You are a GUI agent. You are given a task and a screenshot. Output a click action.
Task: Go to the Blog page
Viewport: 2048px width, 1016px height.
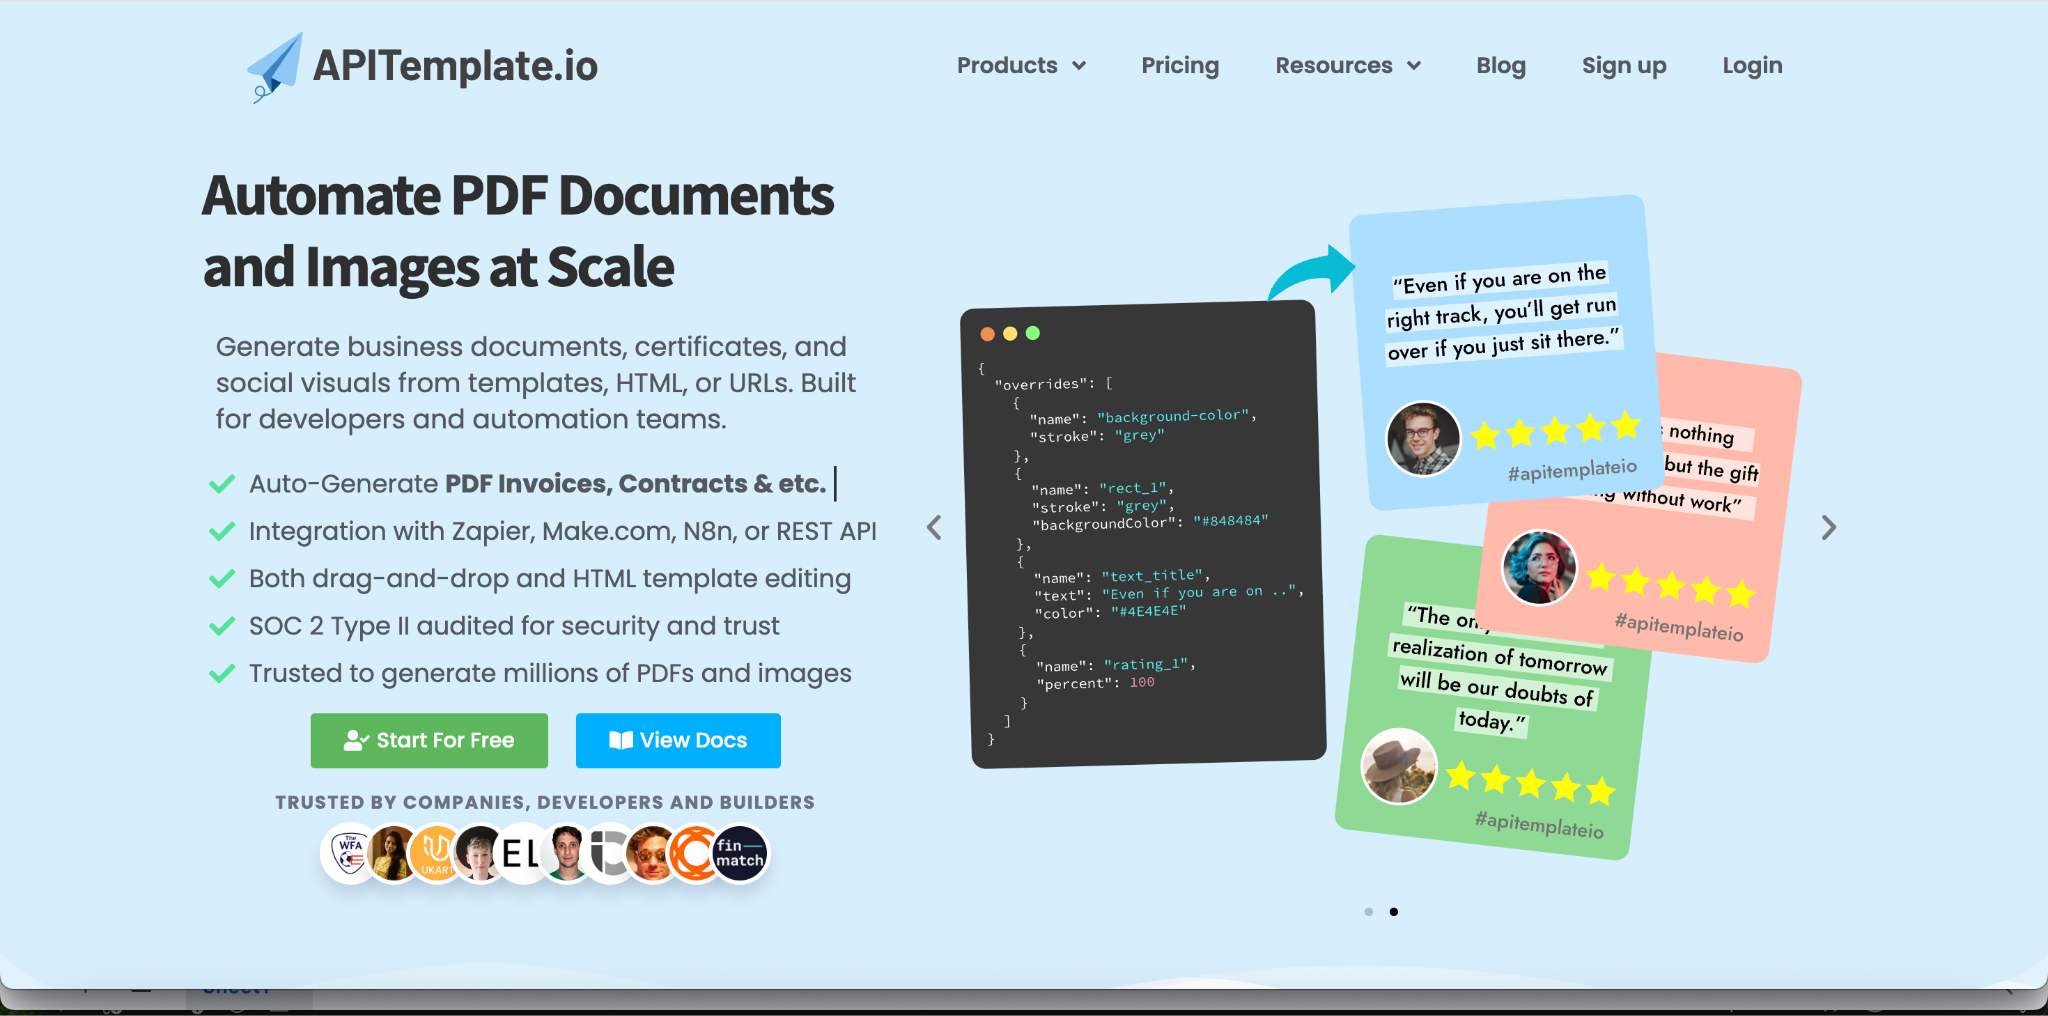click(1501, 66)
